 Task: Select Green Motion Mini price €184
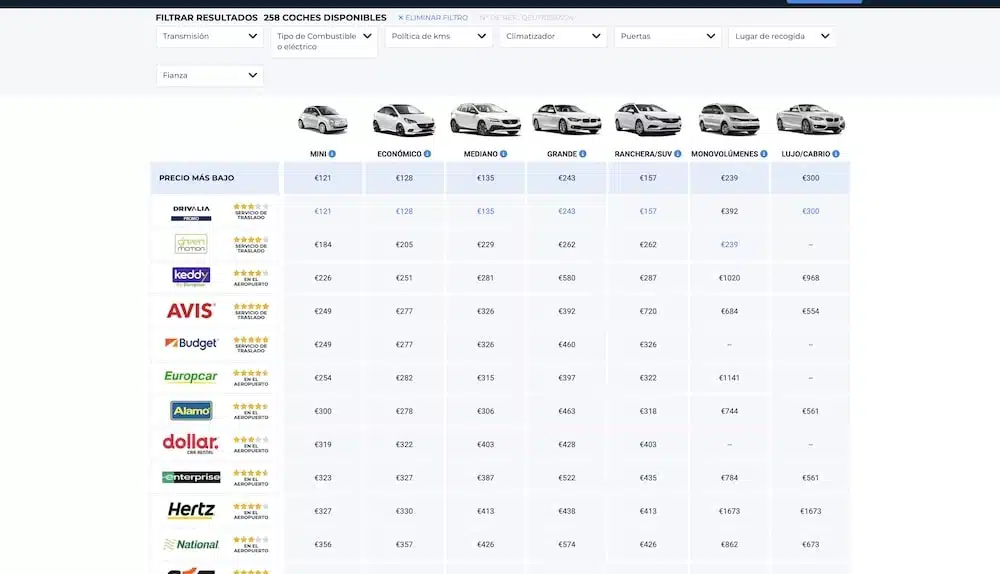323,244
